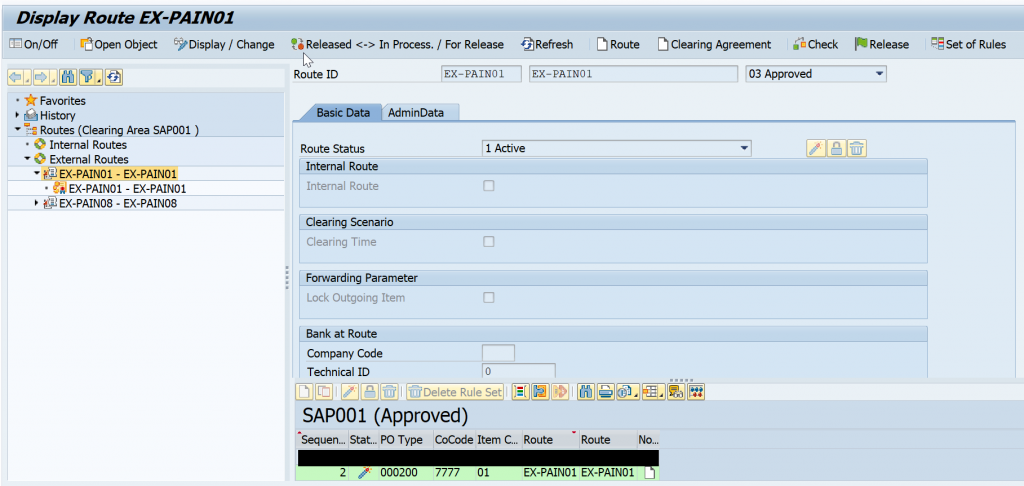Collapse the highlighted EX-PAIN01 - EX-PAIN01 route node
Viewport: 1024px width, 486px height.
(x=37, y=174)
